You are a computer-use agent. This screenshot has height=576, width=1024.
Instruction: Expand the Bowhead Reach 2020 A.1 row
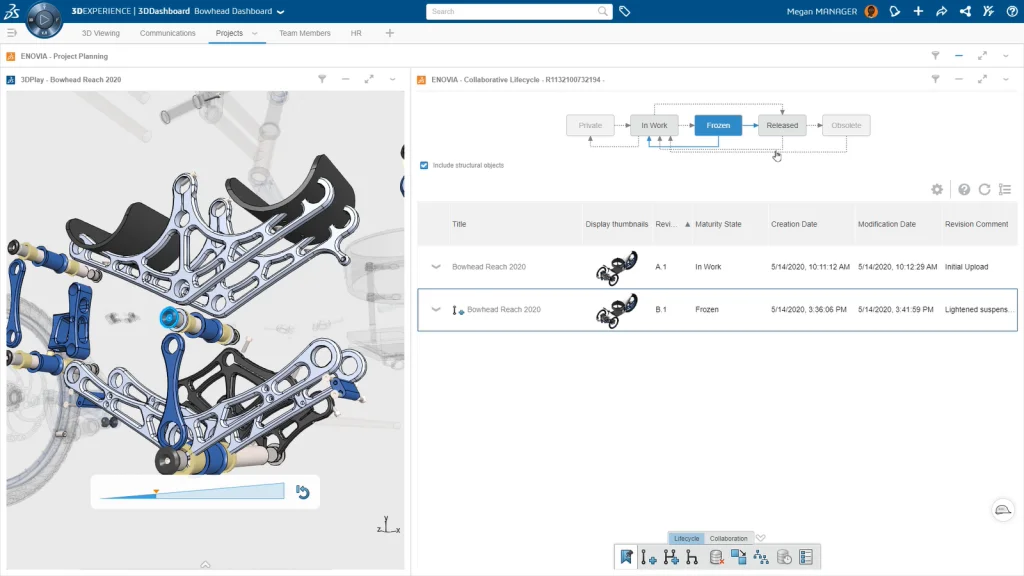[x=435, y=267]
